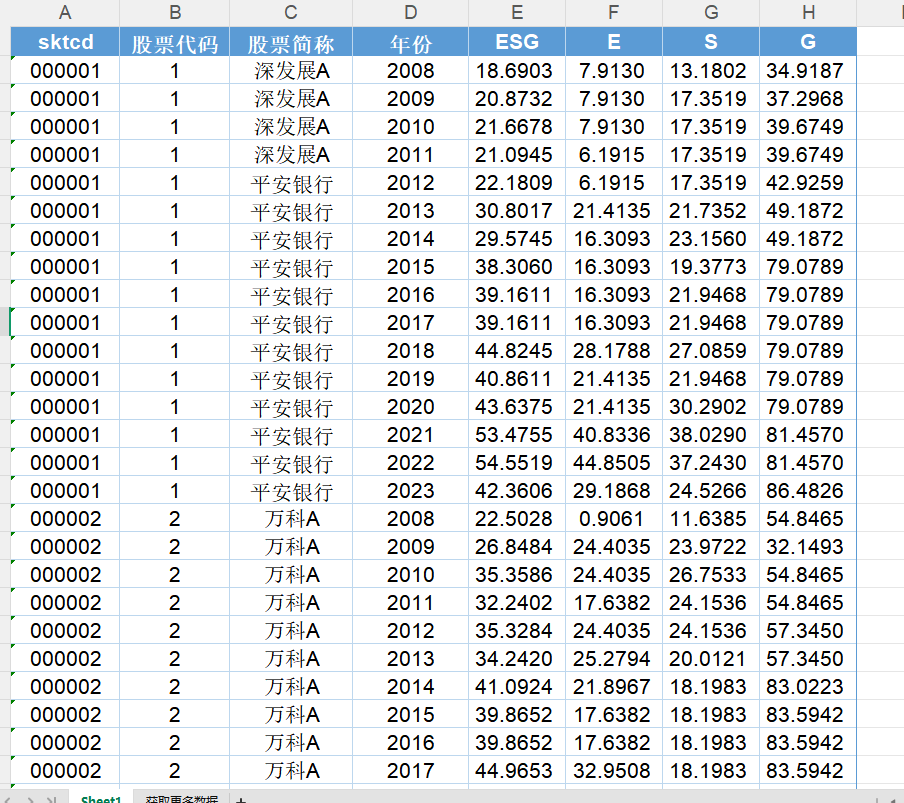Click year 2023 in the 平安银行 row
The height and width of the screenshot is (803, 904).
click(x=410, y=491)
